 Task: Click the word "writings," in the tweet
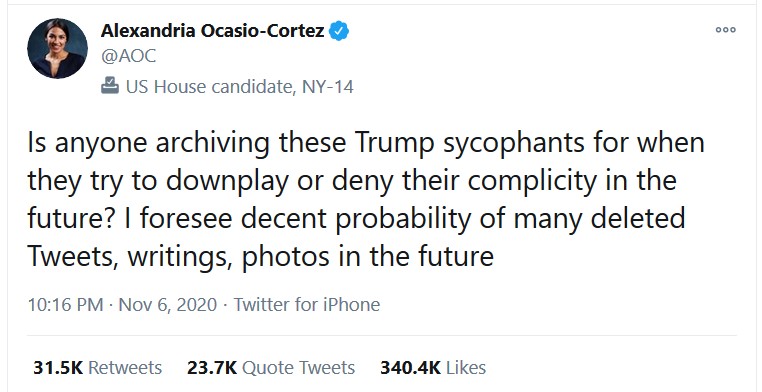coord(180,257)
